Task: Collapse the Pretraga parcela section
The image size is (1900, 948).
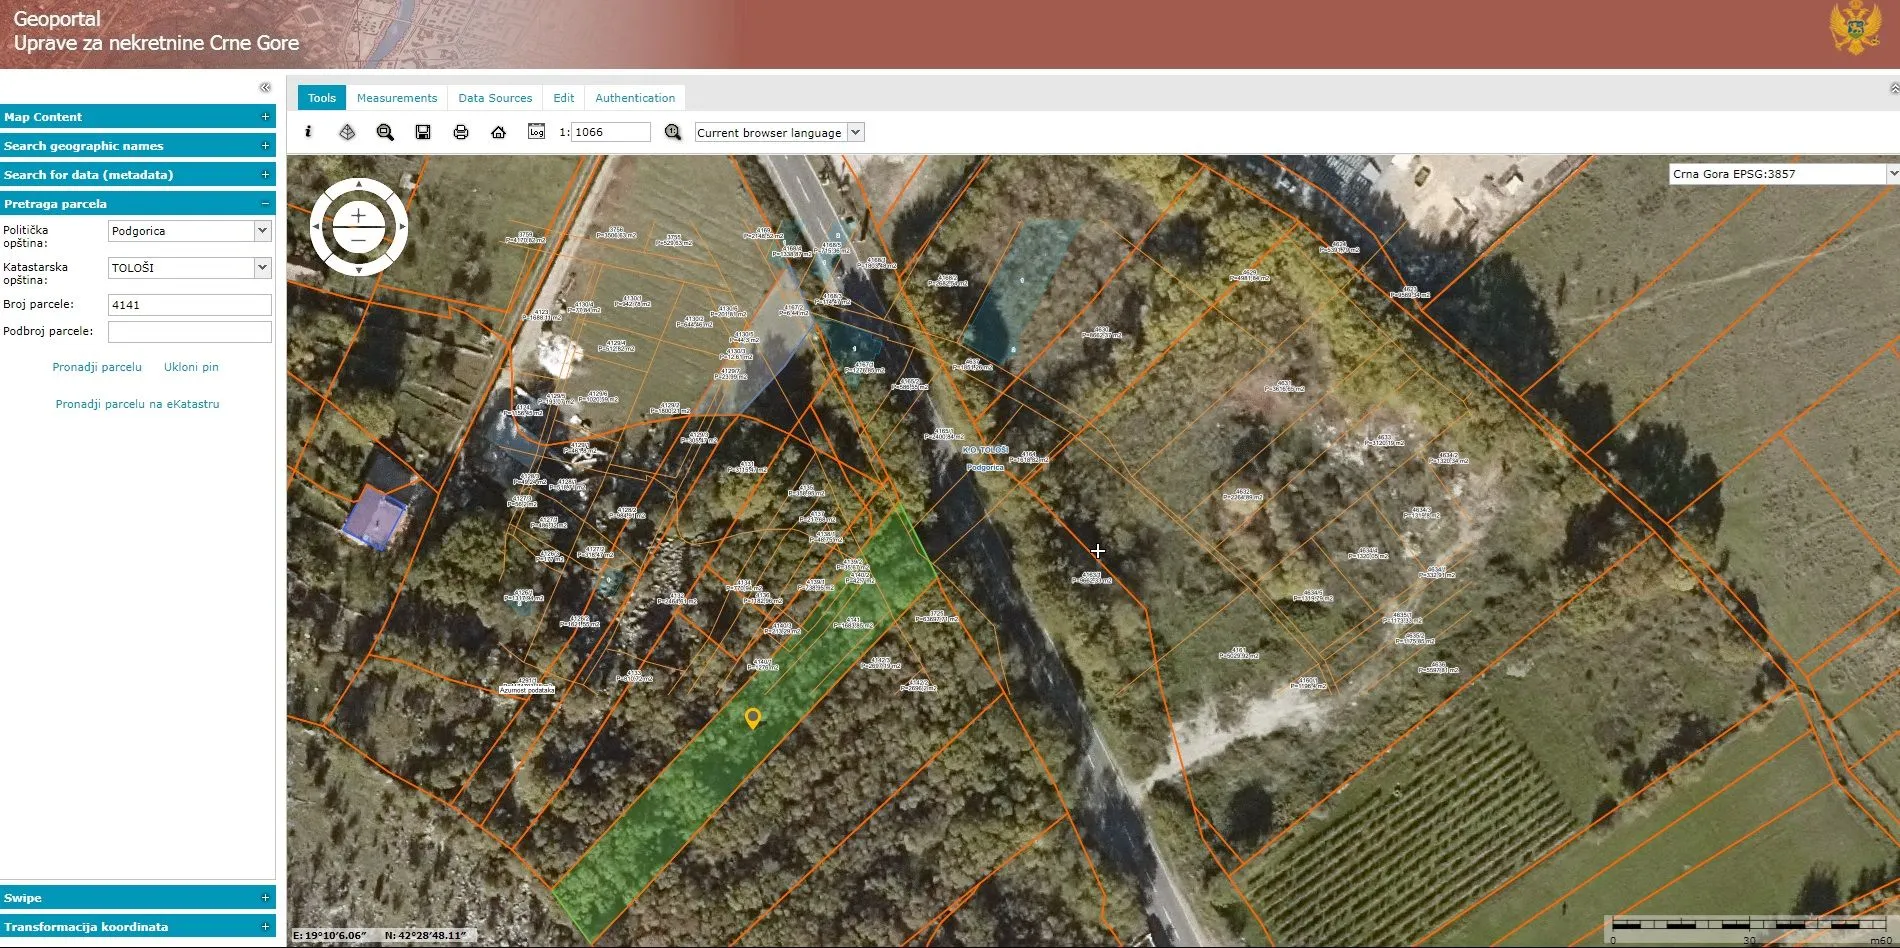Action: pyautogui.click(x=265, y=204)
